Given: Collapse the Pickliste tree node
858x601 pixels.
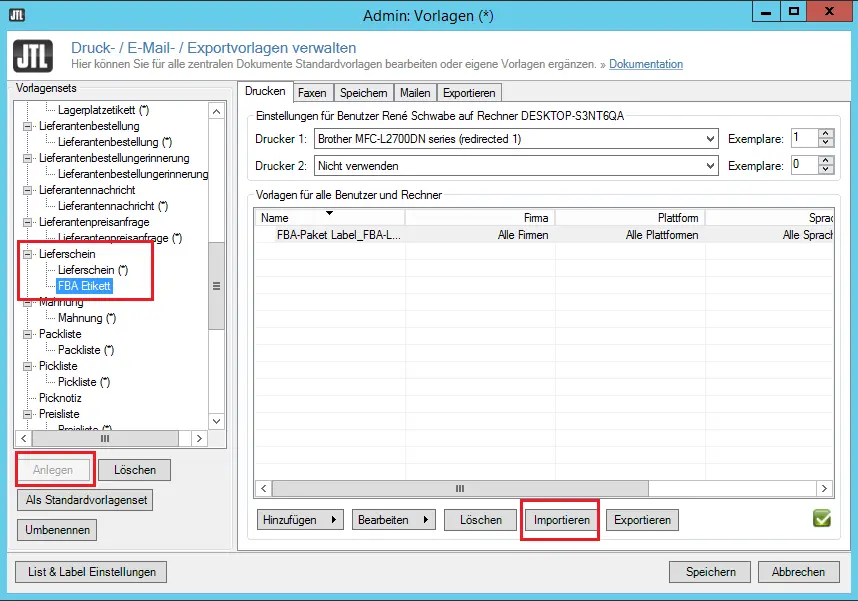Looking at the screenshot, I should click(27, 366).
